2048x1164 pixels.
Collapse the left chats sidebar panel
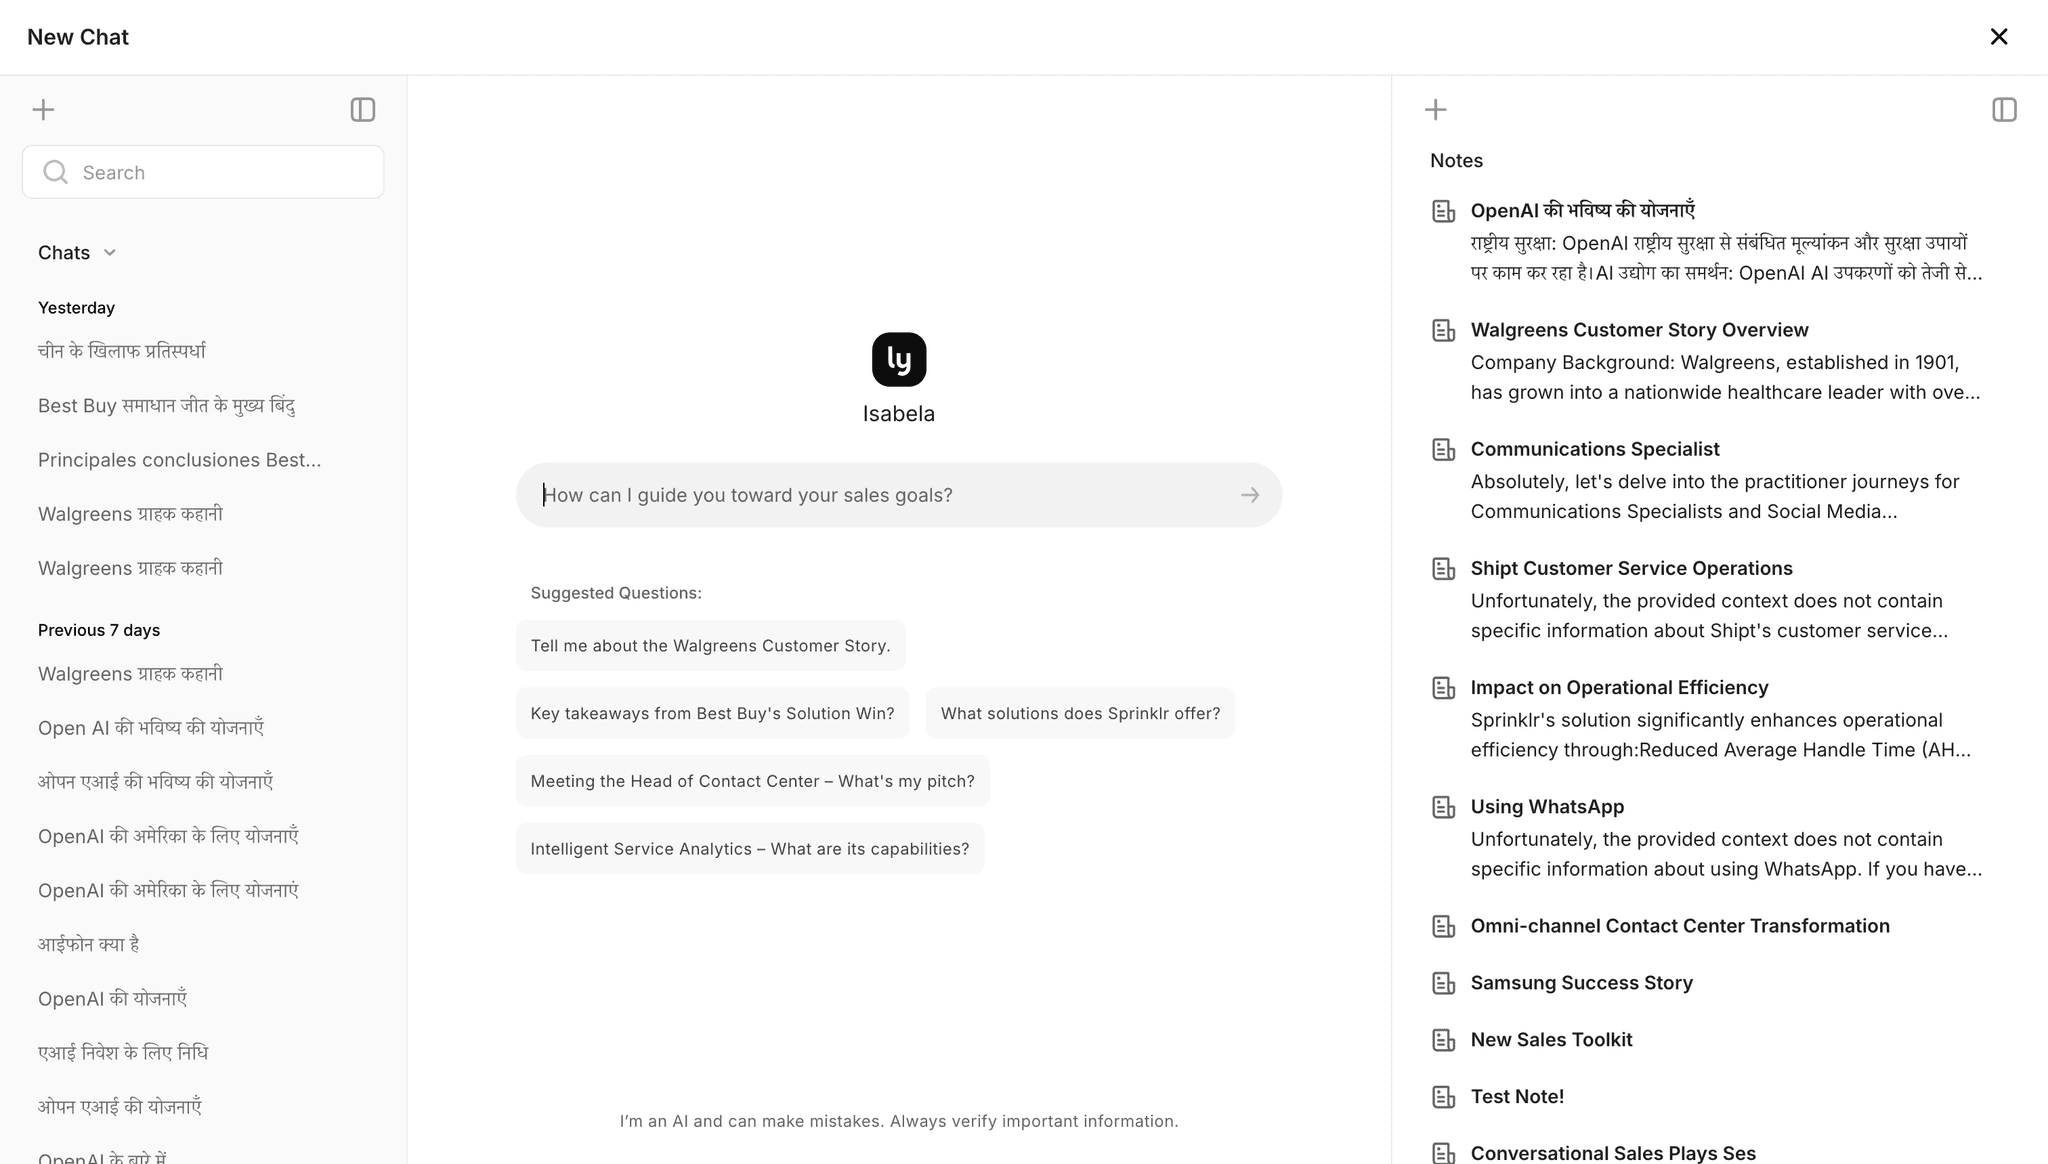point(363,110)
